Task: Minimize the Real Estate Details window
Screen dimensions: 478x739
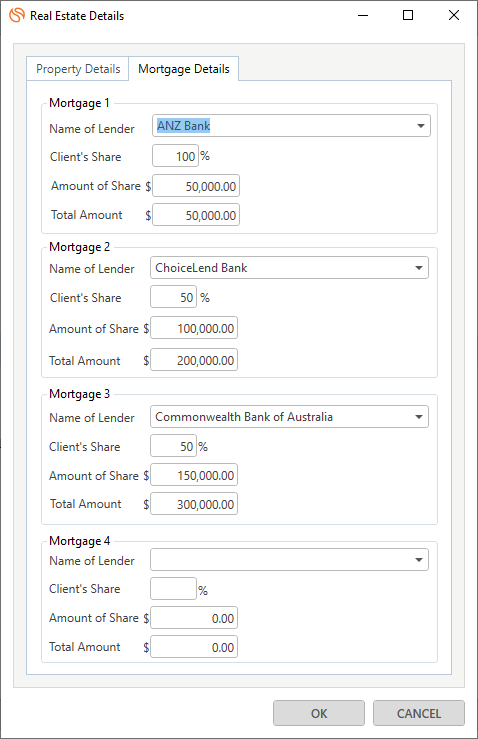Action: coord(363,16)
